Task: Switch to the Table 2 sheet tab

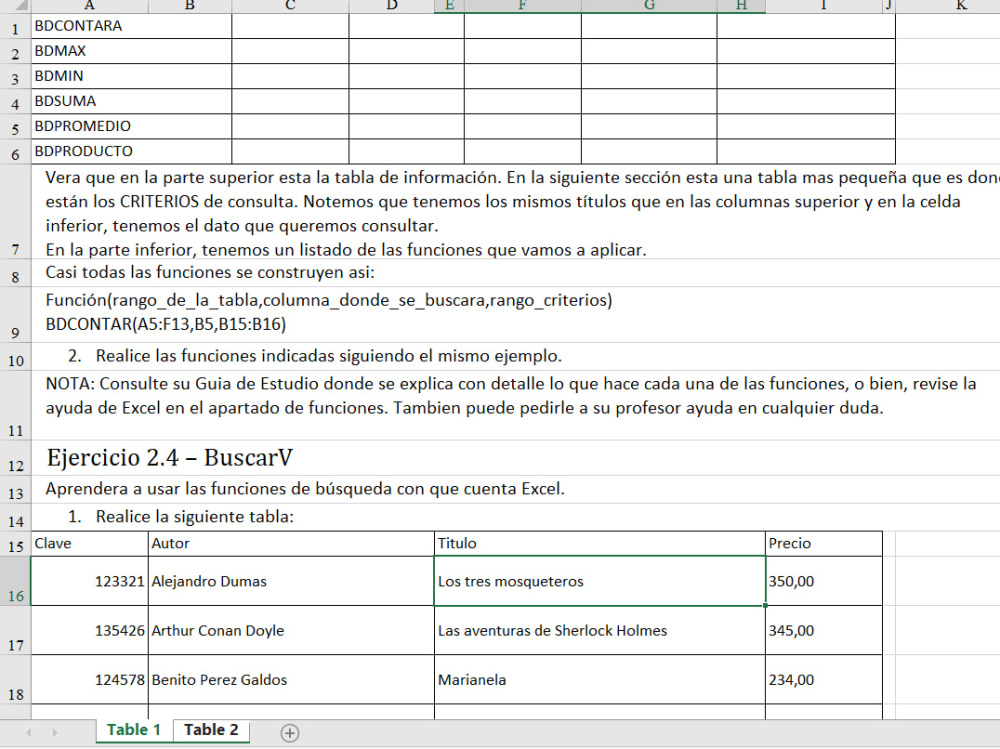Action: tap(211, 730)
